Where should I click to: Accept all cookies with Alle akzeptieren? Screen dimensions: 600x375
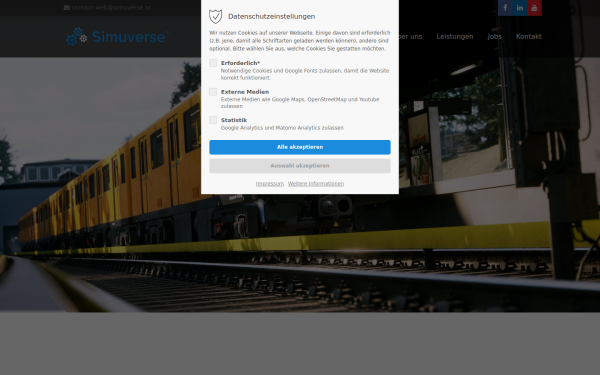click(x=300, y=147)
